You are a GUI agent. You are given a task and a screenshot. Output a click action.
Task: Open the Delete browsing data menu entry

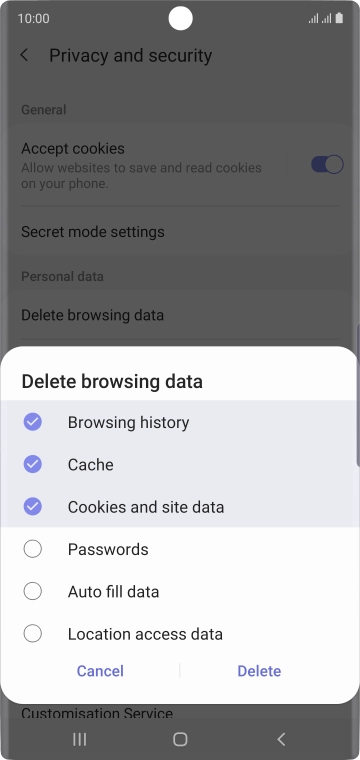coord(180,315)
